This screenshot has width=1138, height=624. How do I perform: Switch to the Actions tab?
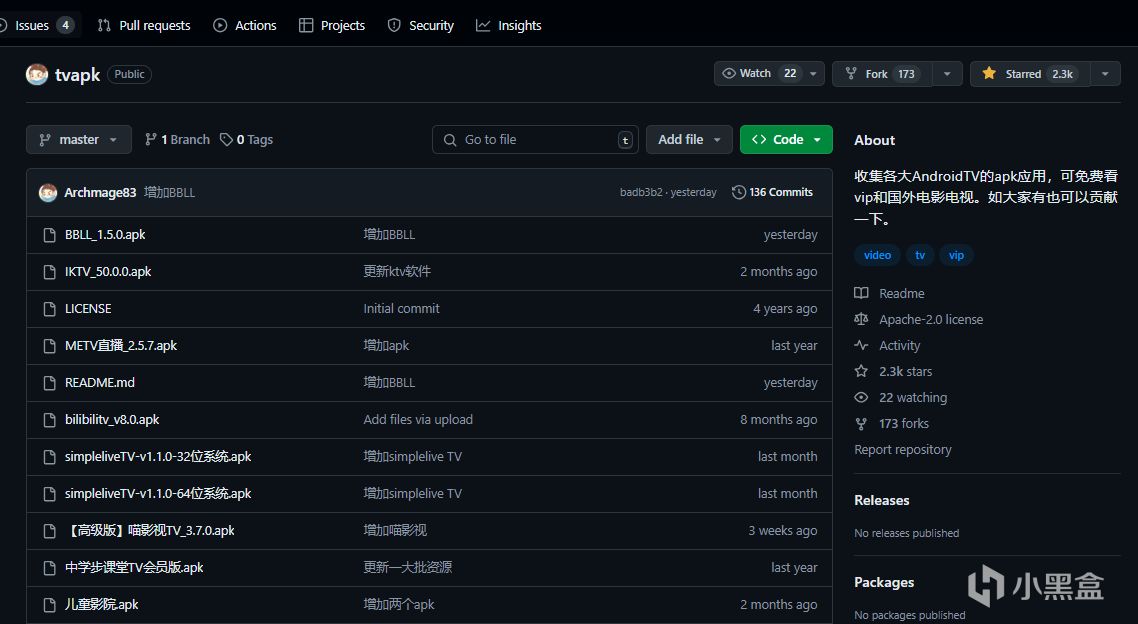(245, 25)
